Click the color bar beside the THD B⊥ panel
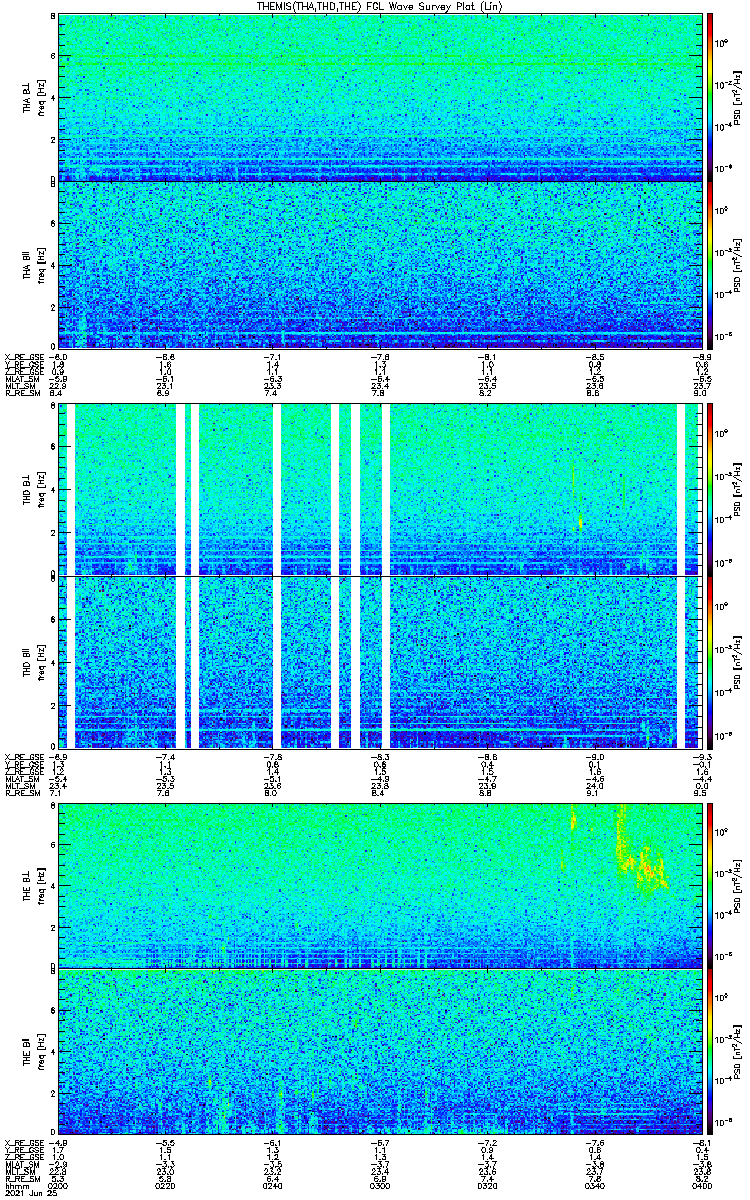 [x=711, y=489]
